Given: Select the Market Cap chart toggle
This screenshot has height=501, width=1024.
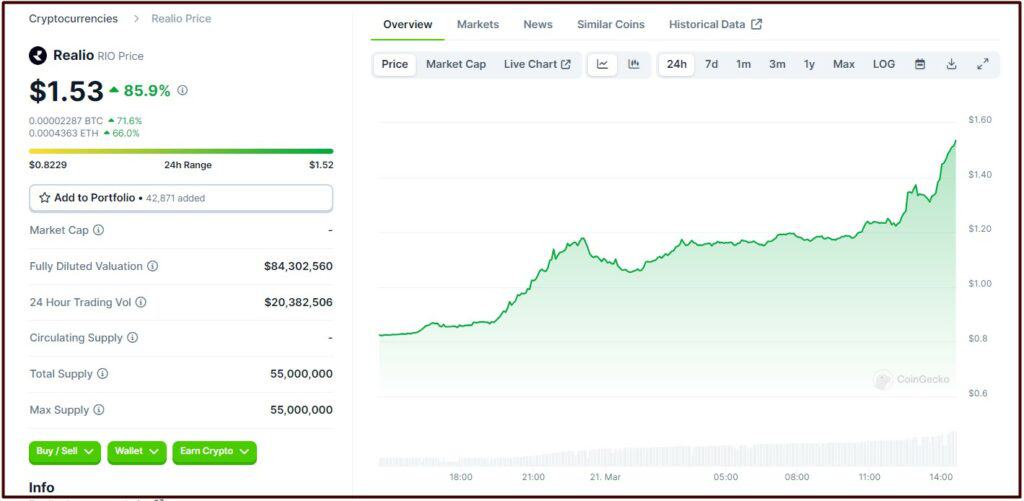Looking at the screenshot, I should point(456,64).
